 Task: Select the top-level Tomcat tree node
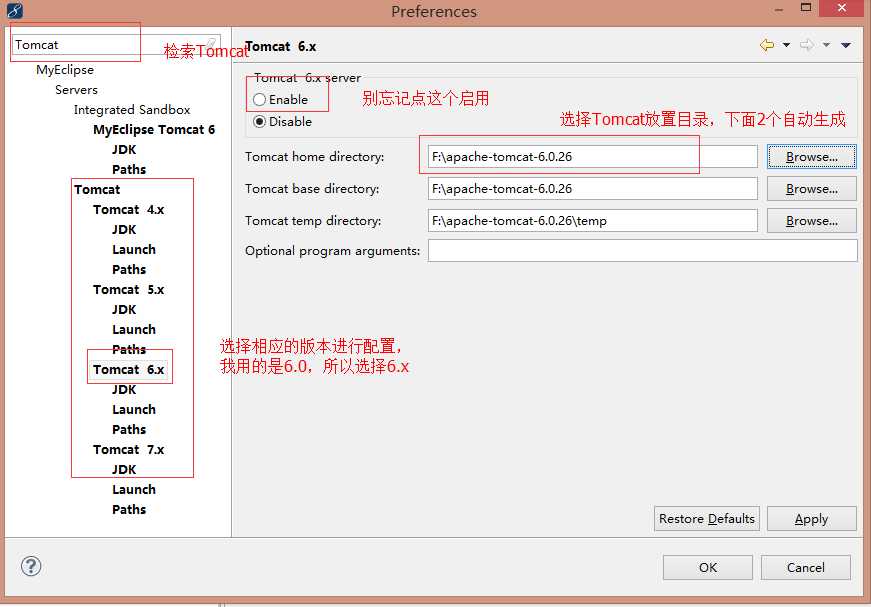click(x=97, y=189)
